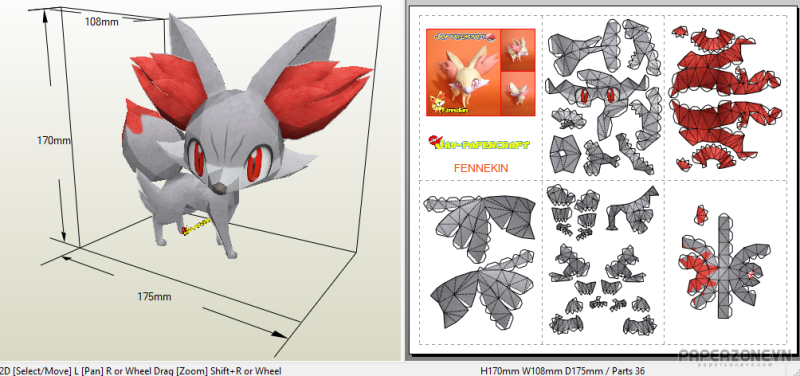Click the orange FENNEKIN title text
The width and height of the screenshot is (800, 376).
coord(481,168)
